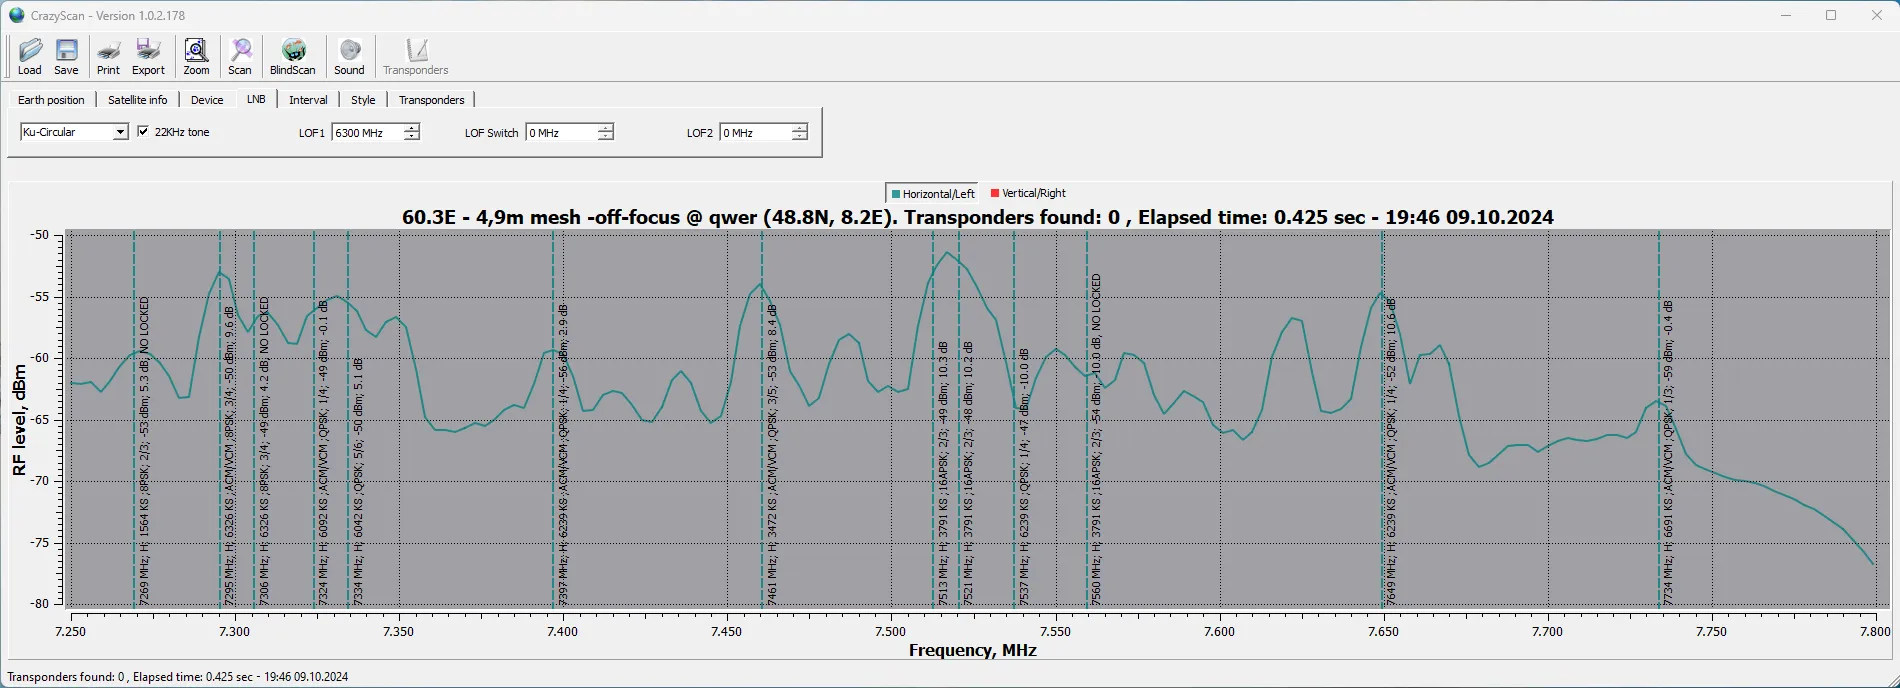Uncheck the 22KHz tone checkbox
Screen dimensions: 1900x688
[x=143, y=132]
